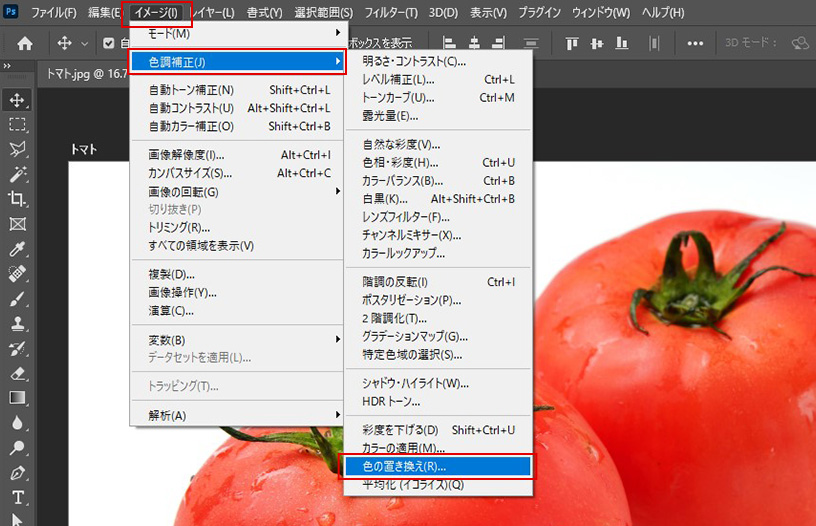Choose 自動トーン補正(N) entry
The width and height of the screenshot is (816, 526).
coord(237,90)
